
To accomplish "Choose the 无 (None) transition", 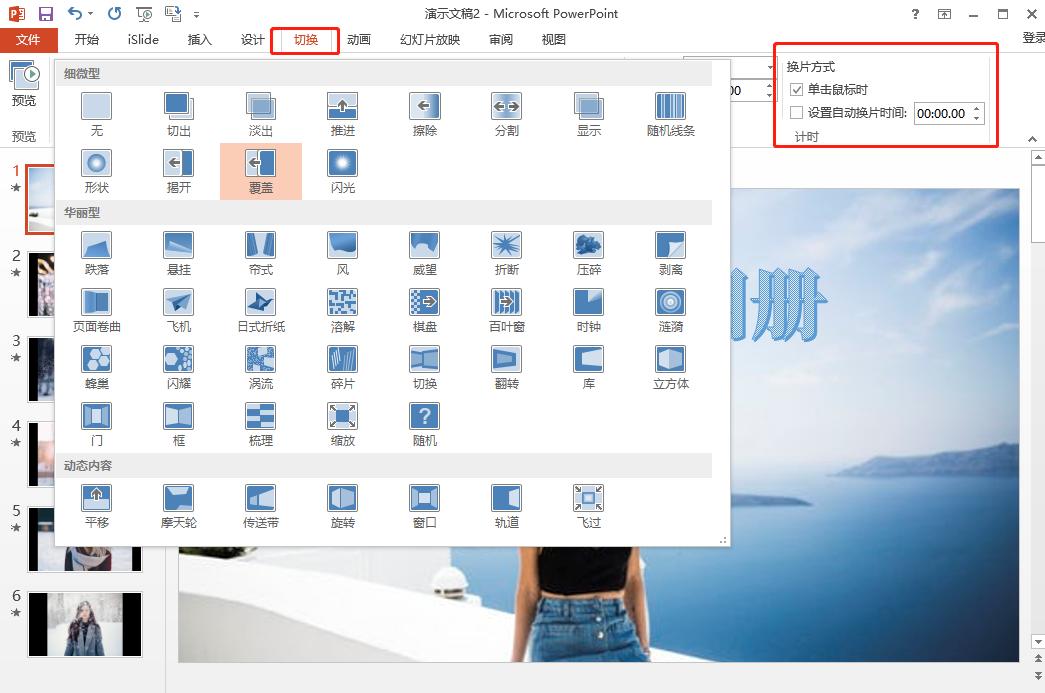I will point(97,115).
